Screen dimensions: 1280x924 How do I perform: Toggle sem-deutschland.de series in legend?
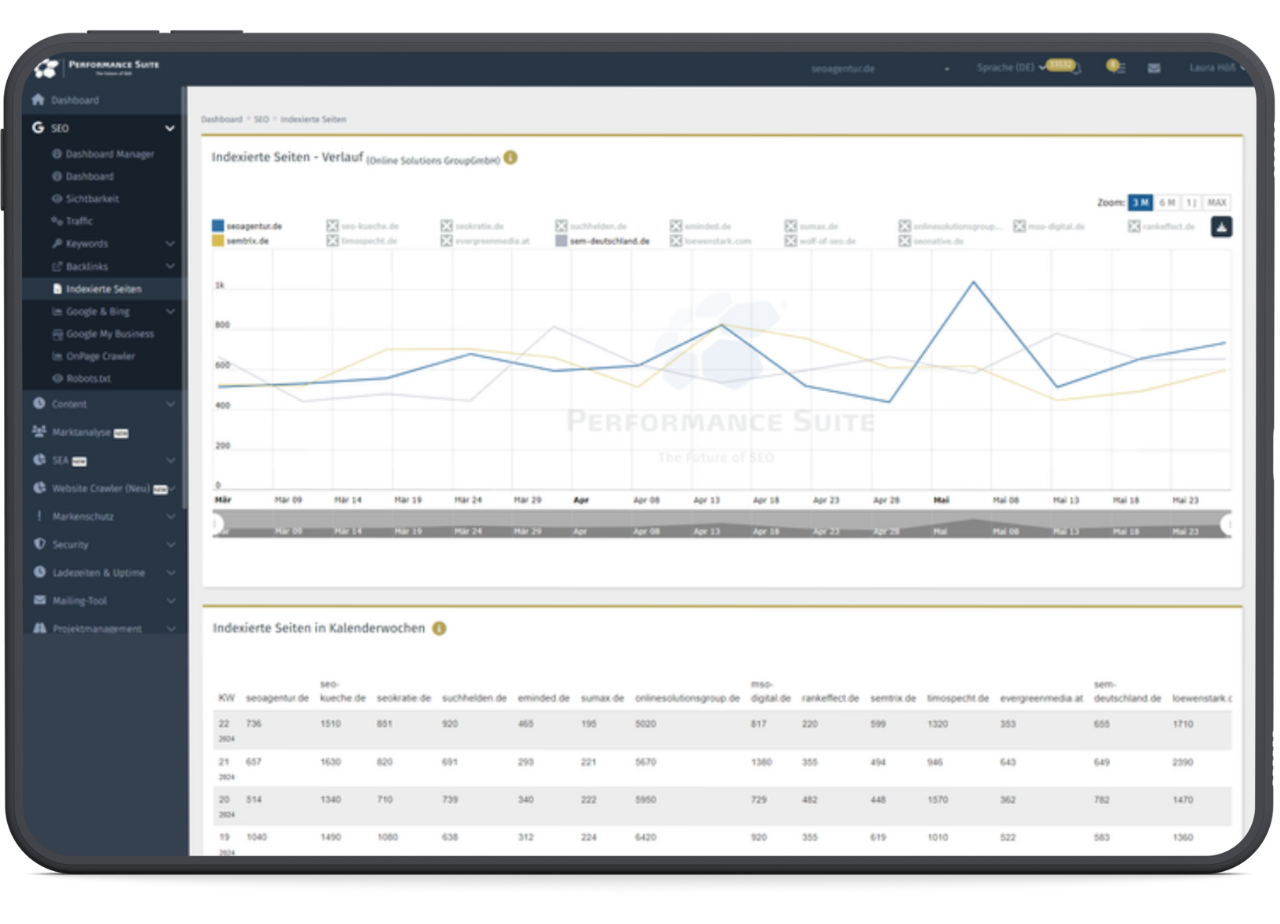603,241
